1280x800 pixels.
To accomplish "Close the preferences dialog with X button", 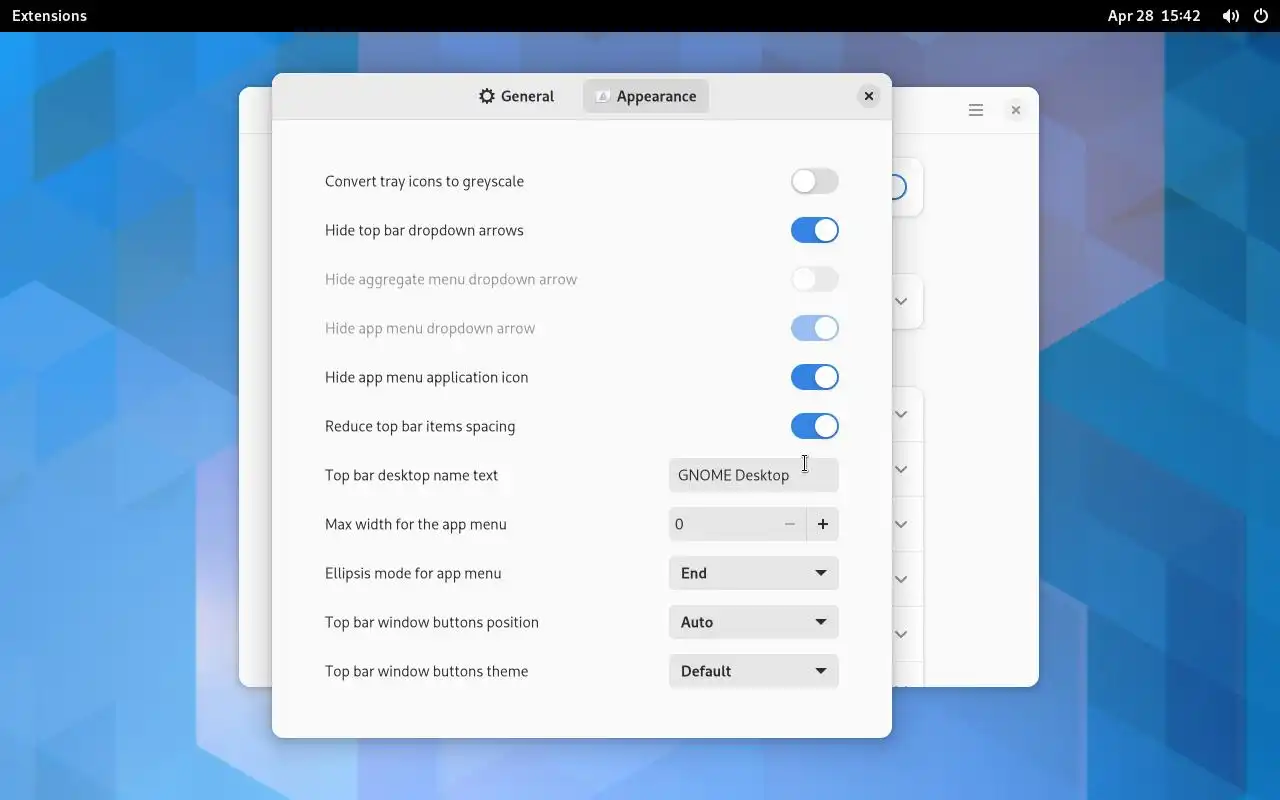I will pos(869,96).
